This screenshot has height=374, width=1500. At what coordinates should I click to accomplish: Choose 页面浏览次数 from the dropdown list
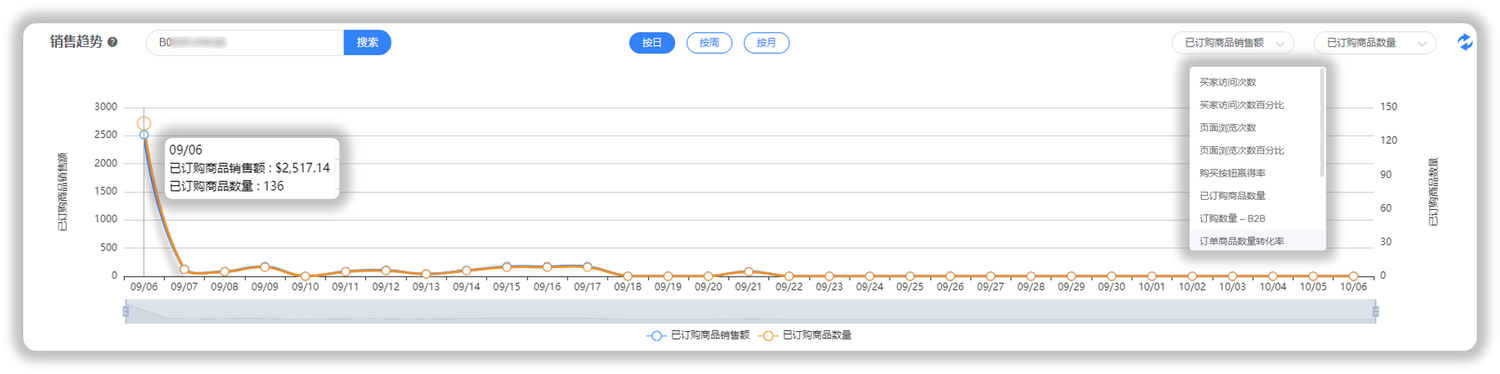tap(1227, 128)
